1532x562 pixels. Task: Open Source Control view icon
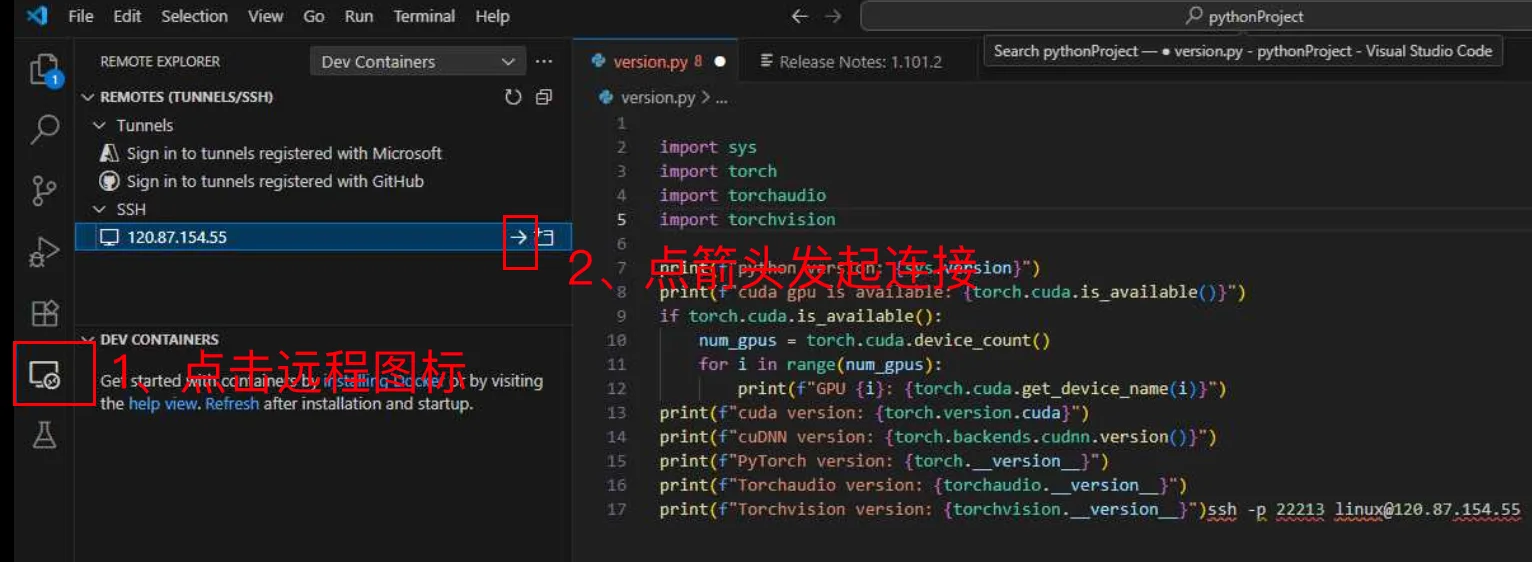click(x=45, y=190)
